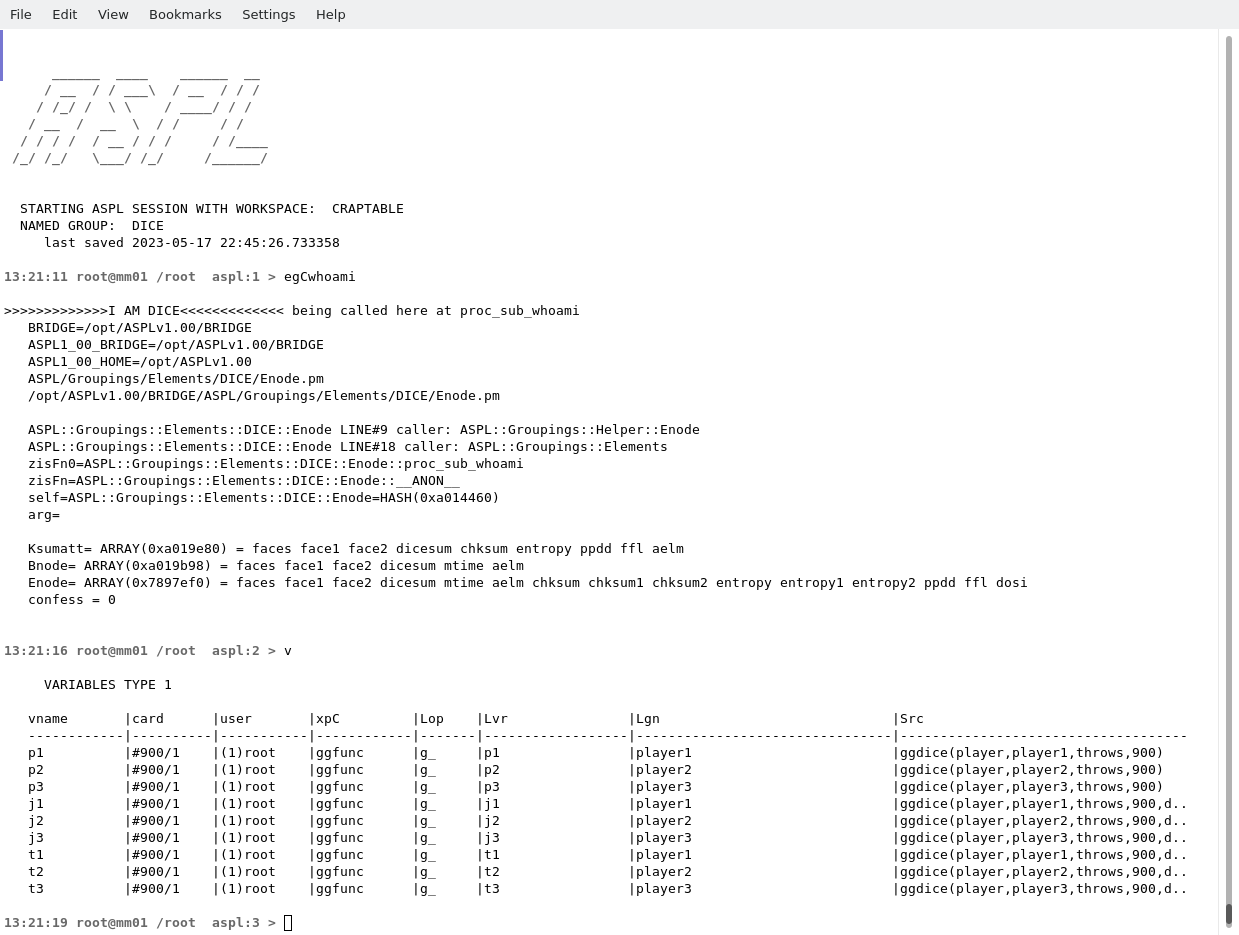The height and width of the screenshot is (935, 1239).
Task: Click the xpC column header
Action: click(x=327, y=719)
